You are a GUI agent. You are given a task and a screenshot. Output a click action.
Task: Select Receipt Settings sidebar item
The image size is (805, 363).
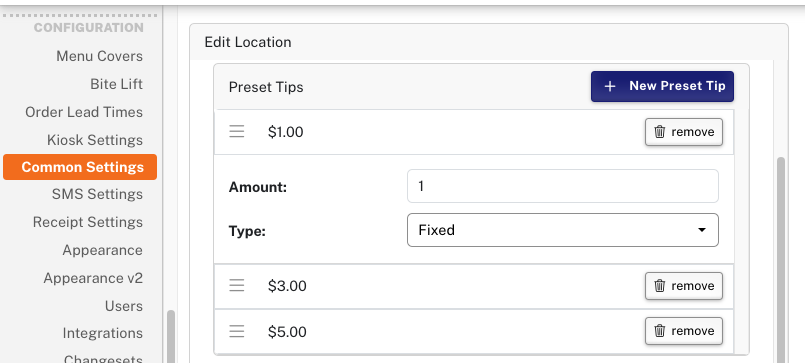click(88, 222)
